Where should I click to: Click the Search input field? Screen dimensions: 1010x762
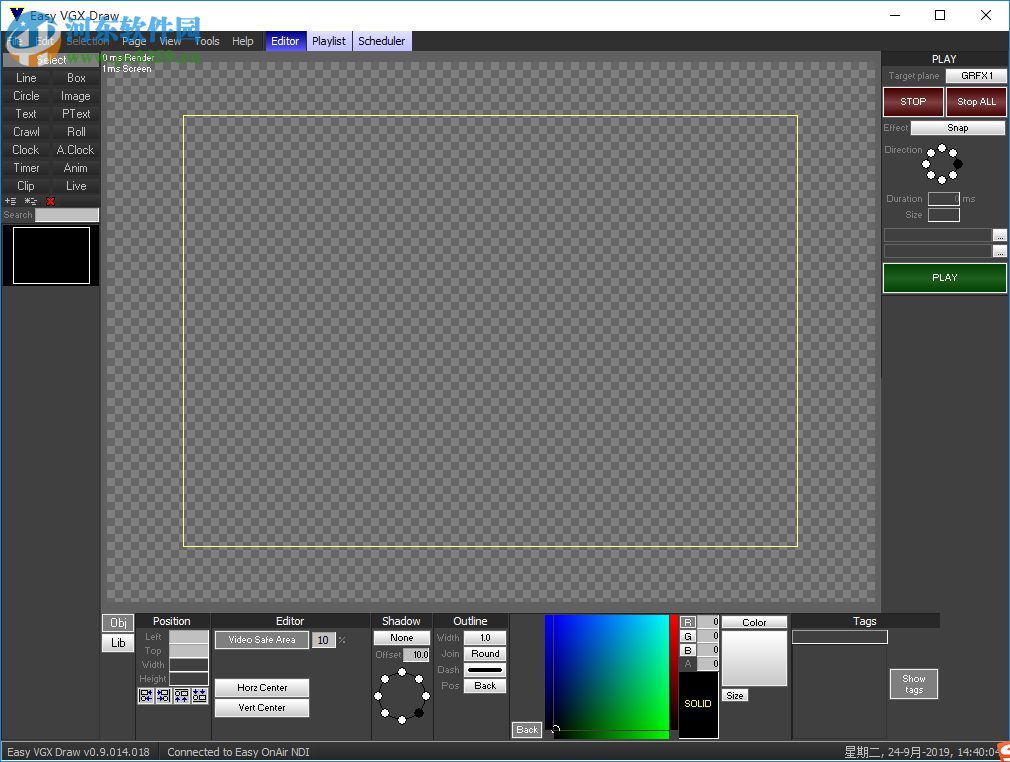pyautogui.click(x=67, y=215)
